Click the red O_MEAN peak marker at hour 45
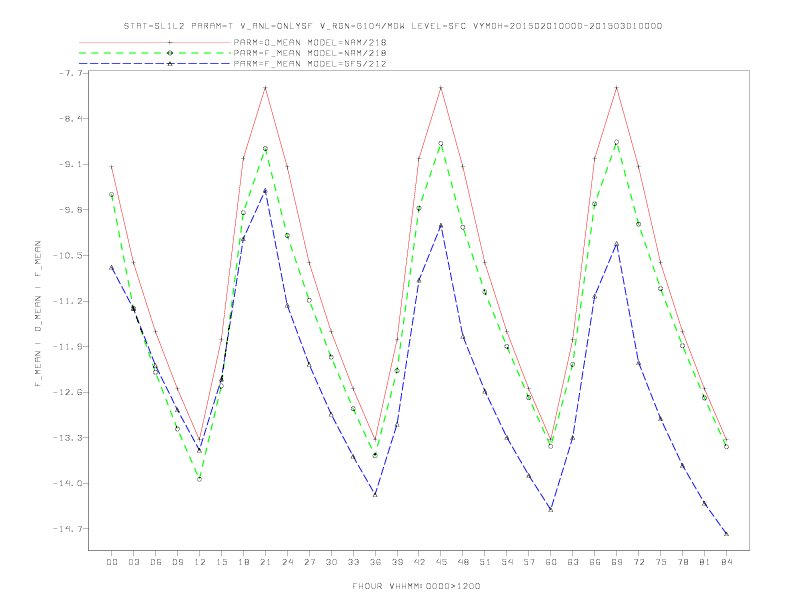This screenshot has height=612, width=792. [x=441, y=88]
